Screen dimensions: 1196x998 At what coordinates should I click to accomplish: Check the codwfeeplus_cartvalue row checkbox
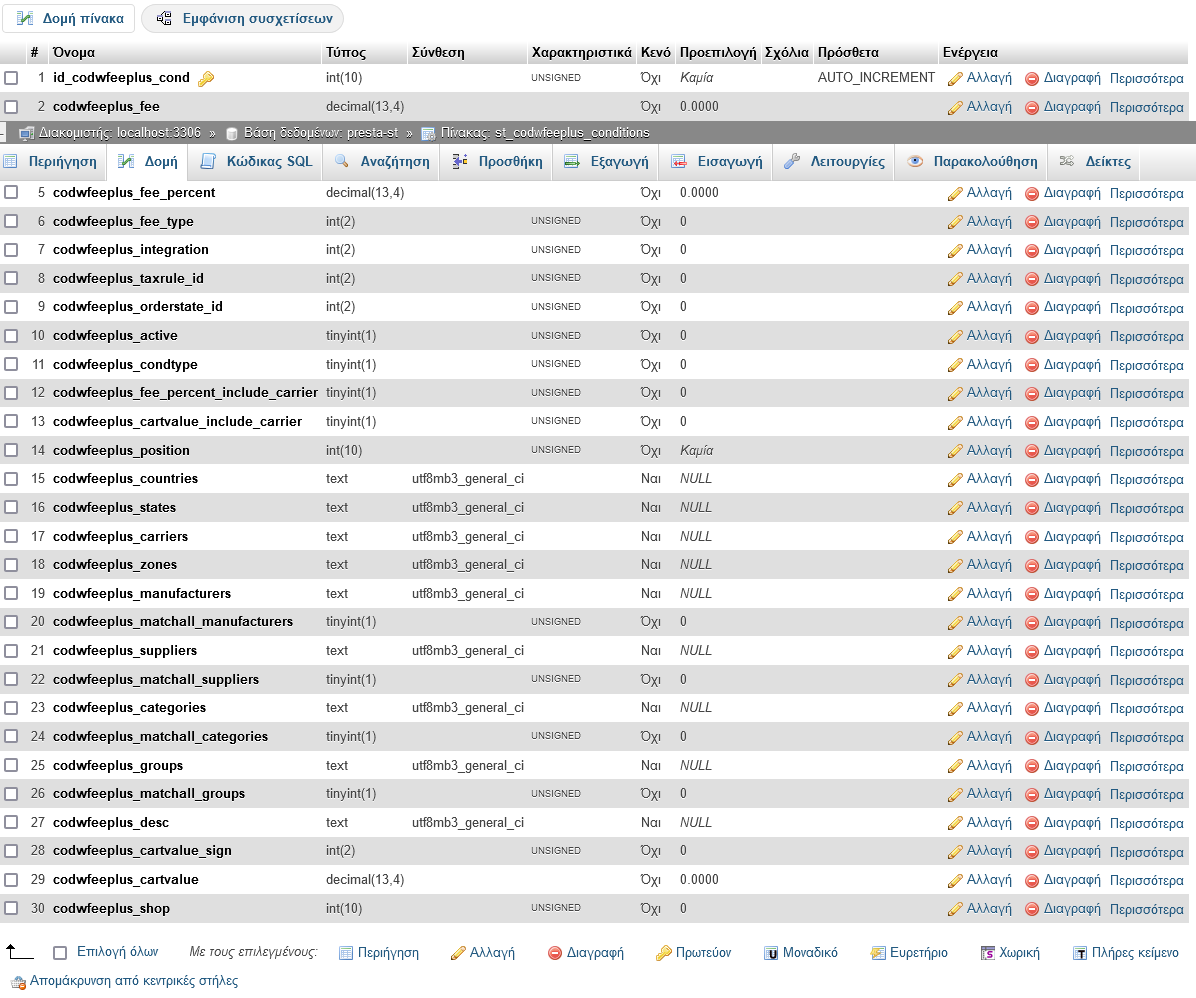point(11,880)
